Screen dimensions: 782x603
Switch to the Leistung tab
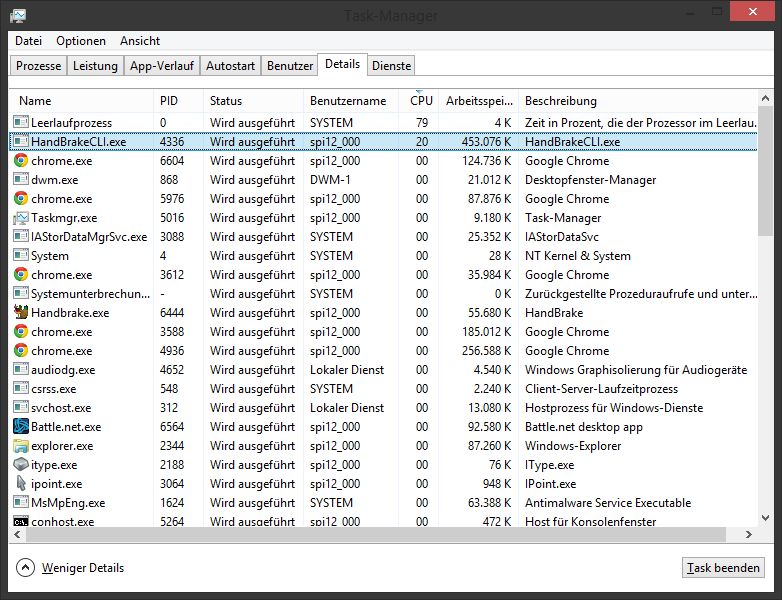click(x=95, y=65)
